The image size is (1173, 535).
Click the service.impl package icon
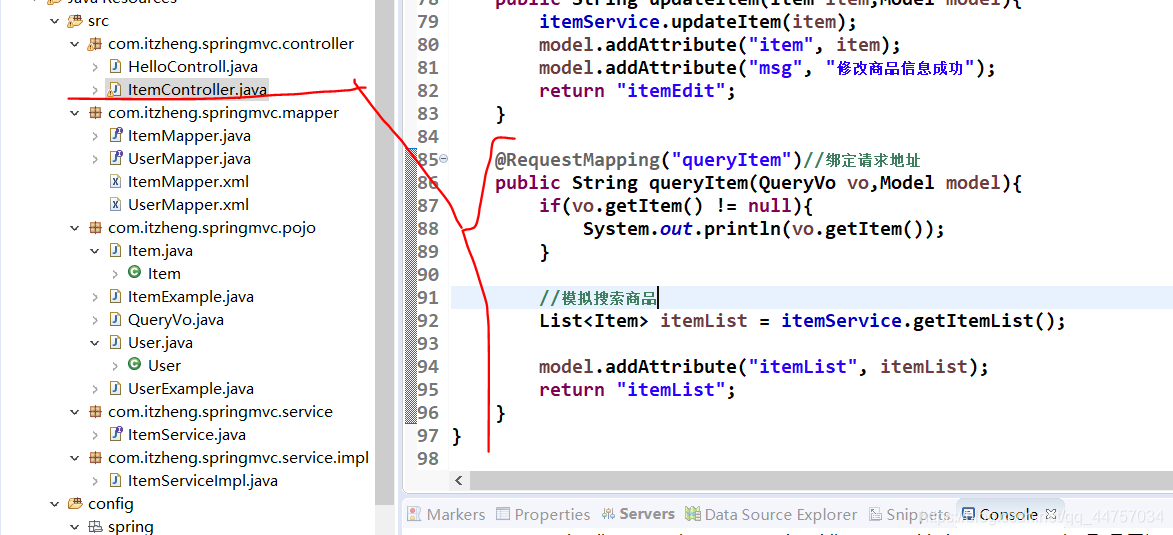coord(95,457)
